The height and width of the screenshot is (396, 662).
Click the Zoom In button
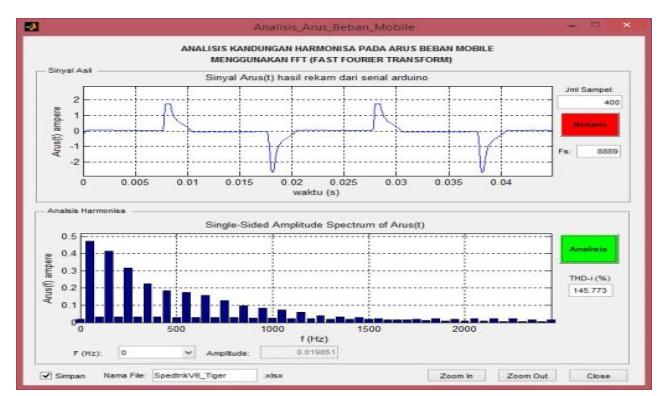pyautogui.click(x=456, y=376)
